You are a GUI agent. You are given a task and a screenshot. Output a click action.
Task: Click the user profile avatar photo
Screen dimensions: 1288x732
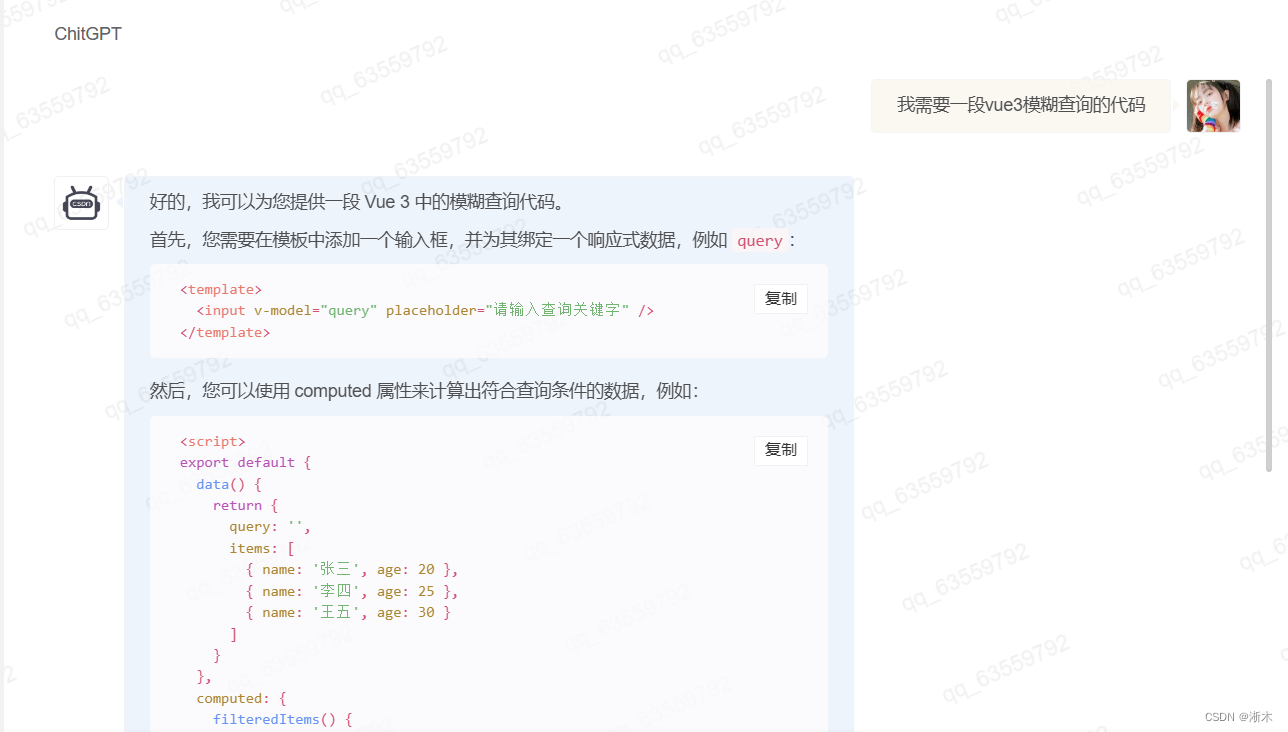[x=1213, y=106]
